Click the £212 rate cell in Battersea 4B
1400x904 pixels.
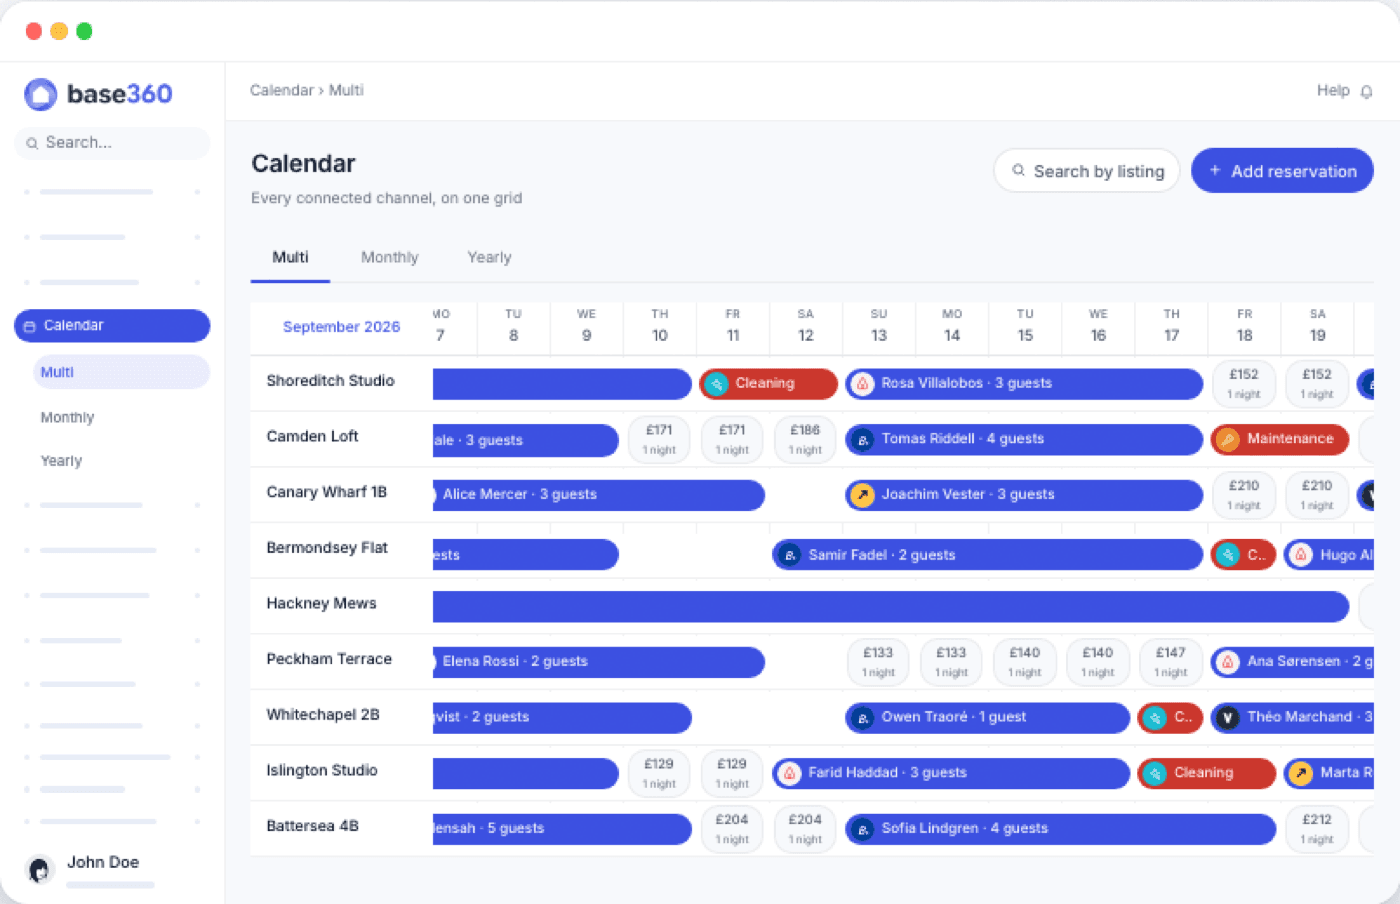point(1317,829)
